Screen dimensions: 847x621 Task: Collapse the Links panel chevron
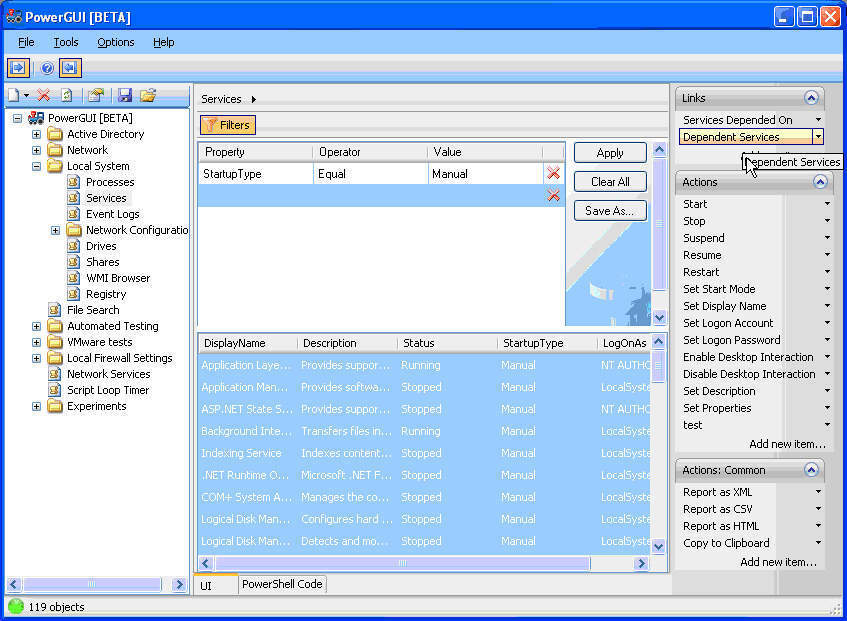(x=812, y=98)
